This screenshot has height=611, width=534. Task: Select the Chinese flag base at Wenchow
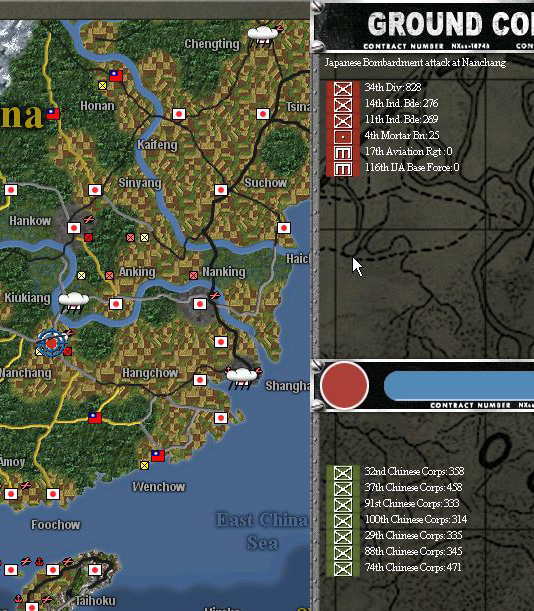tap(158, 456)
